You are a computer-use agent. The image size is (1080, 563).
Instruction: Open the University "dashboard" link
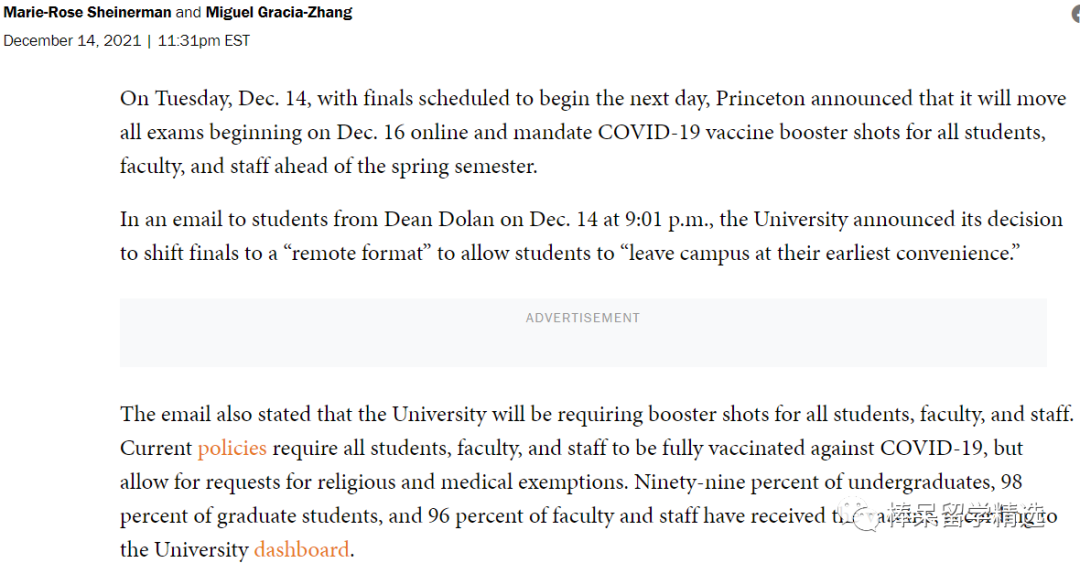tap(302, 549)
